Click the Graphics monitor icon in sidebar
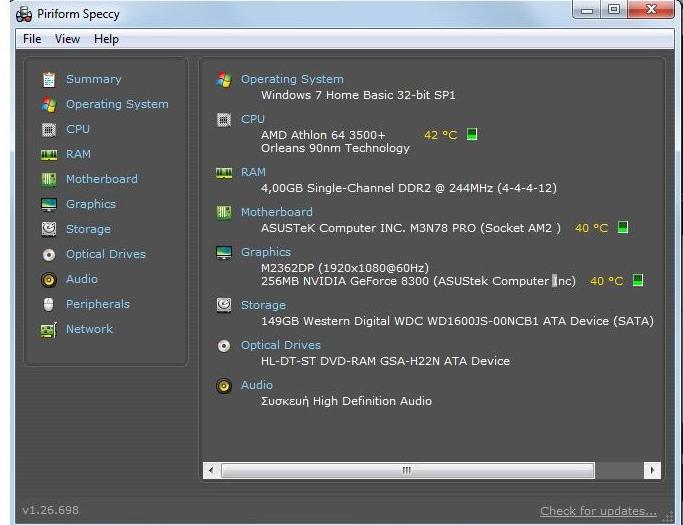Image resolution: width=683 pixels, height=525 pixels. 49,204
